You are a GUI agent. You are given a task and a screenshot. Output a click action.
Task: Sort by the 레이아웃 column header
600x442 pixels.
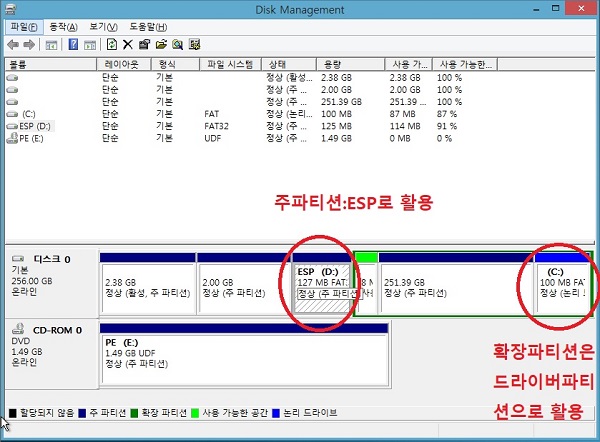point(124,65)
